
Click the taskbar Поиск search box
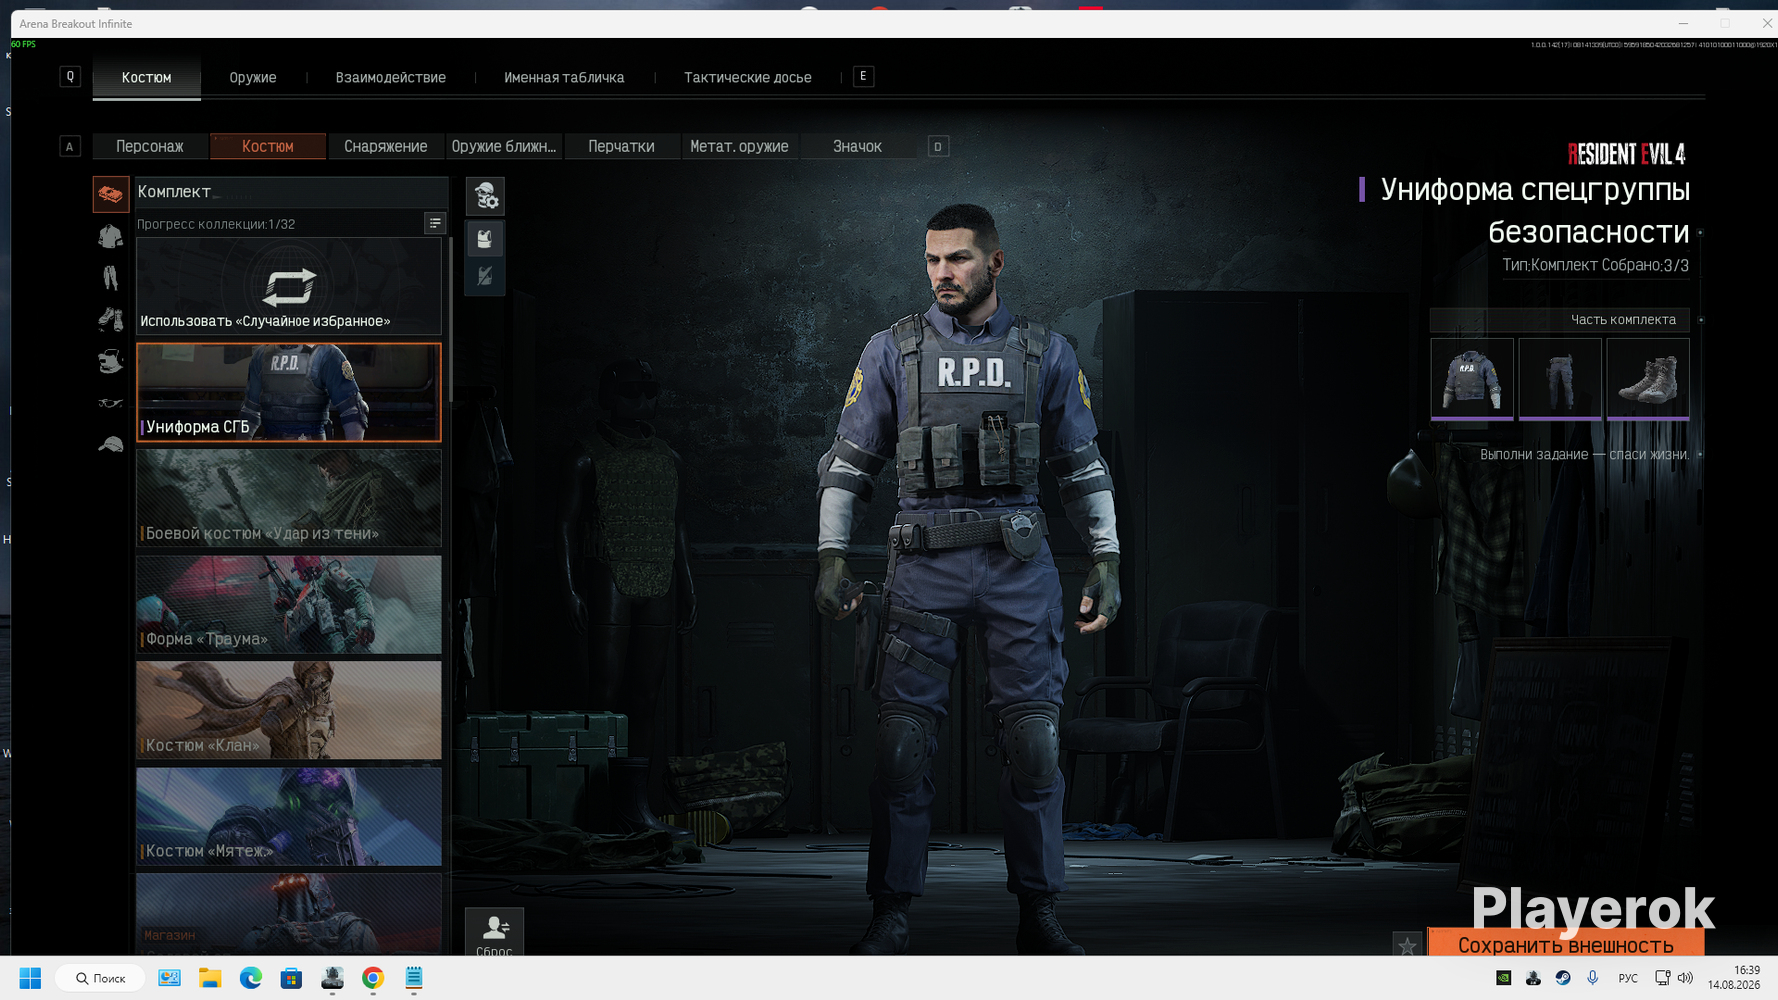pyautogui.click(x=101, y=978)
